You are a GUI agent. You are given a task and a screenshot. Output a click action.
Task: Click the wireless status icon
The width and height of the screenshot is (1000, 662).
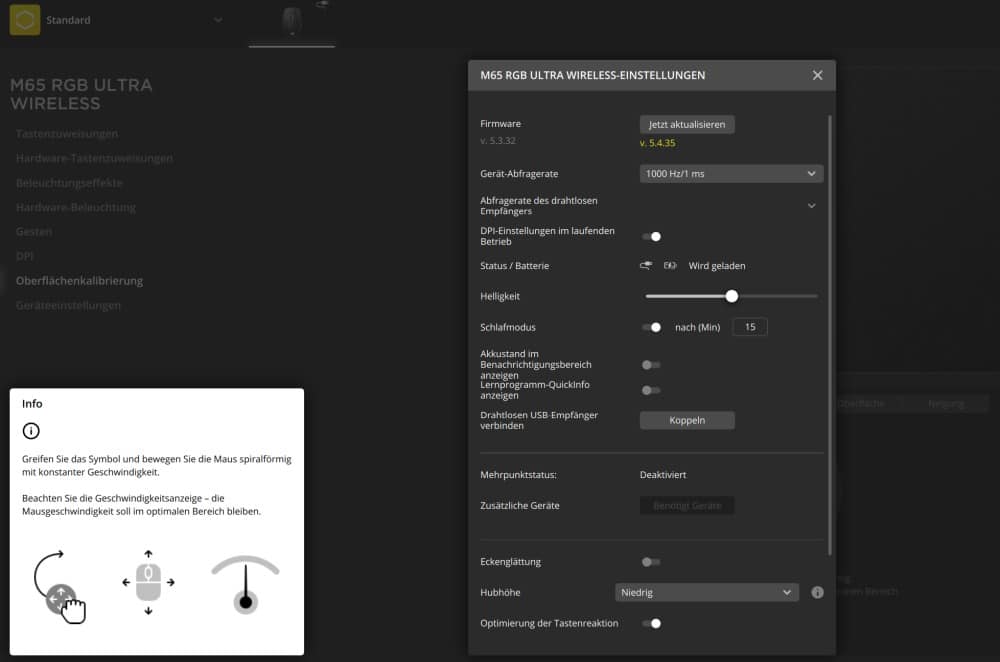coord(647,266)
